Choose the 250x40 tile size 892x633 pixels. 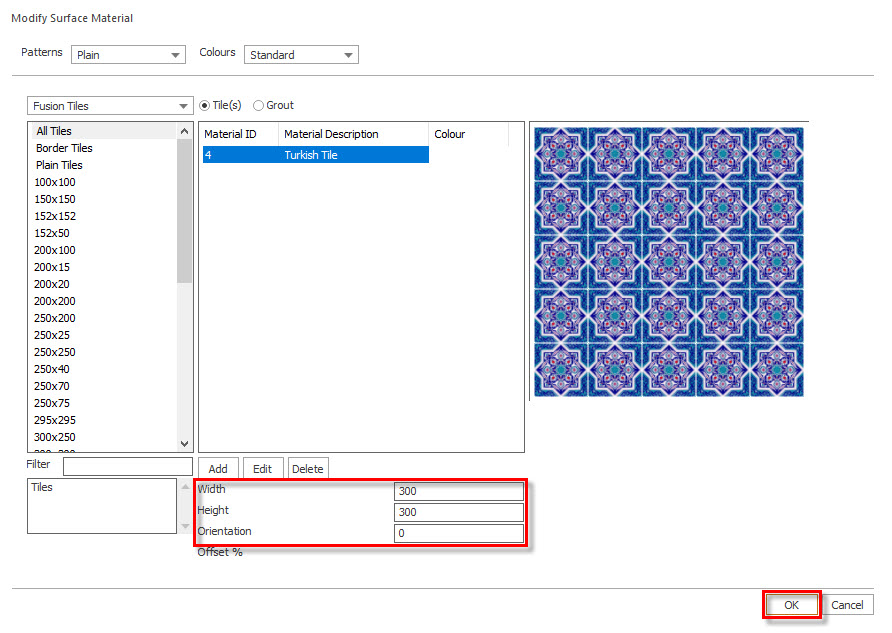coord(52,370)
